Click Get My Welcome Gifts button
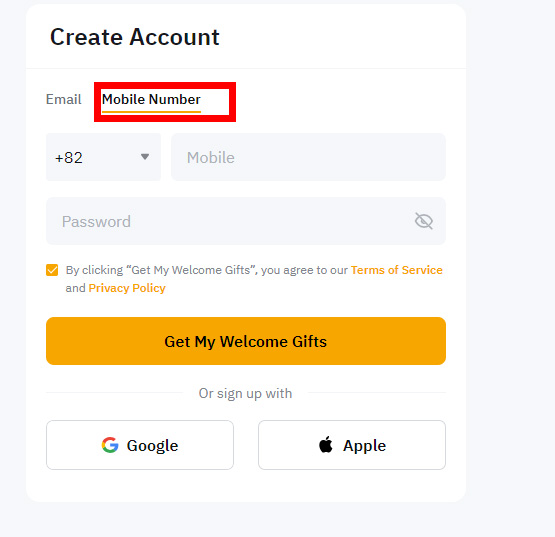The image size is (555, 537). (x=246, y=341)
